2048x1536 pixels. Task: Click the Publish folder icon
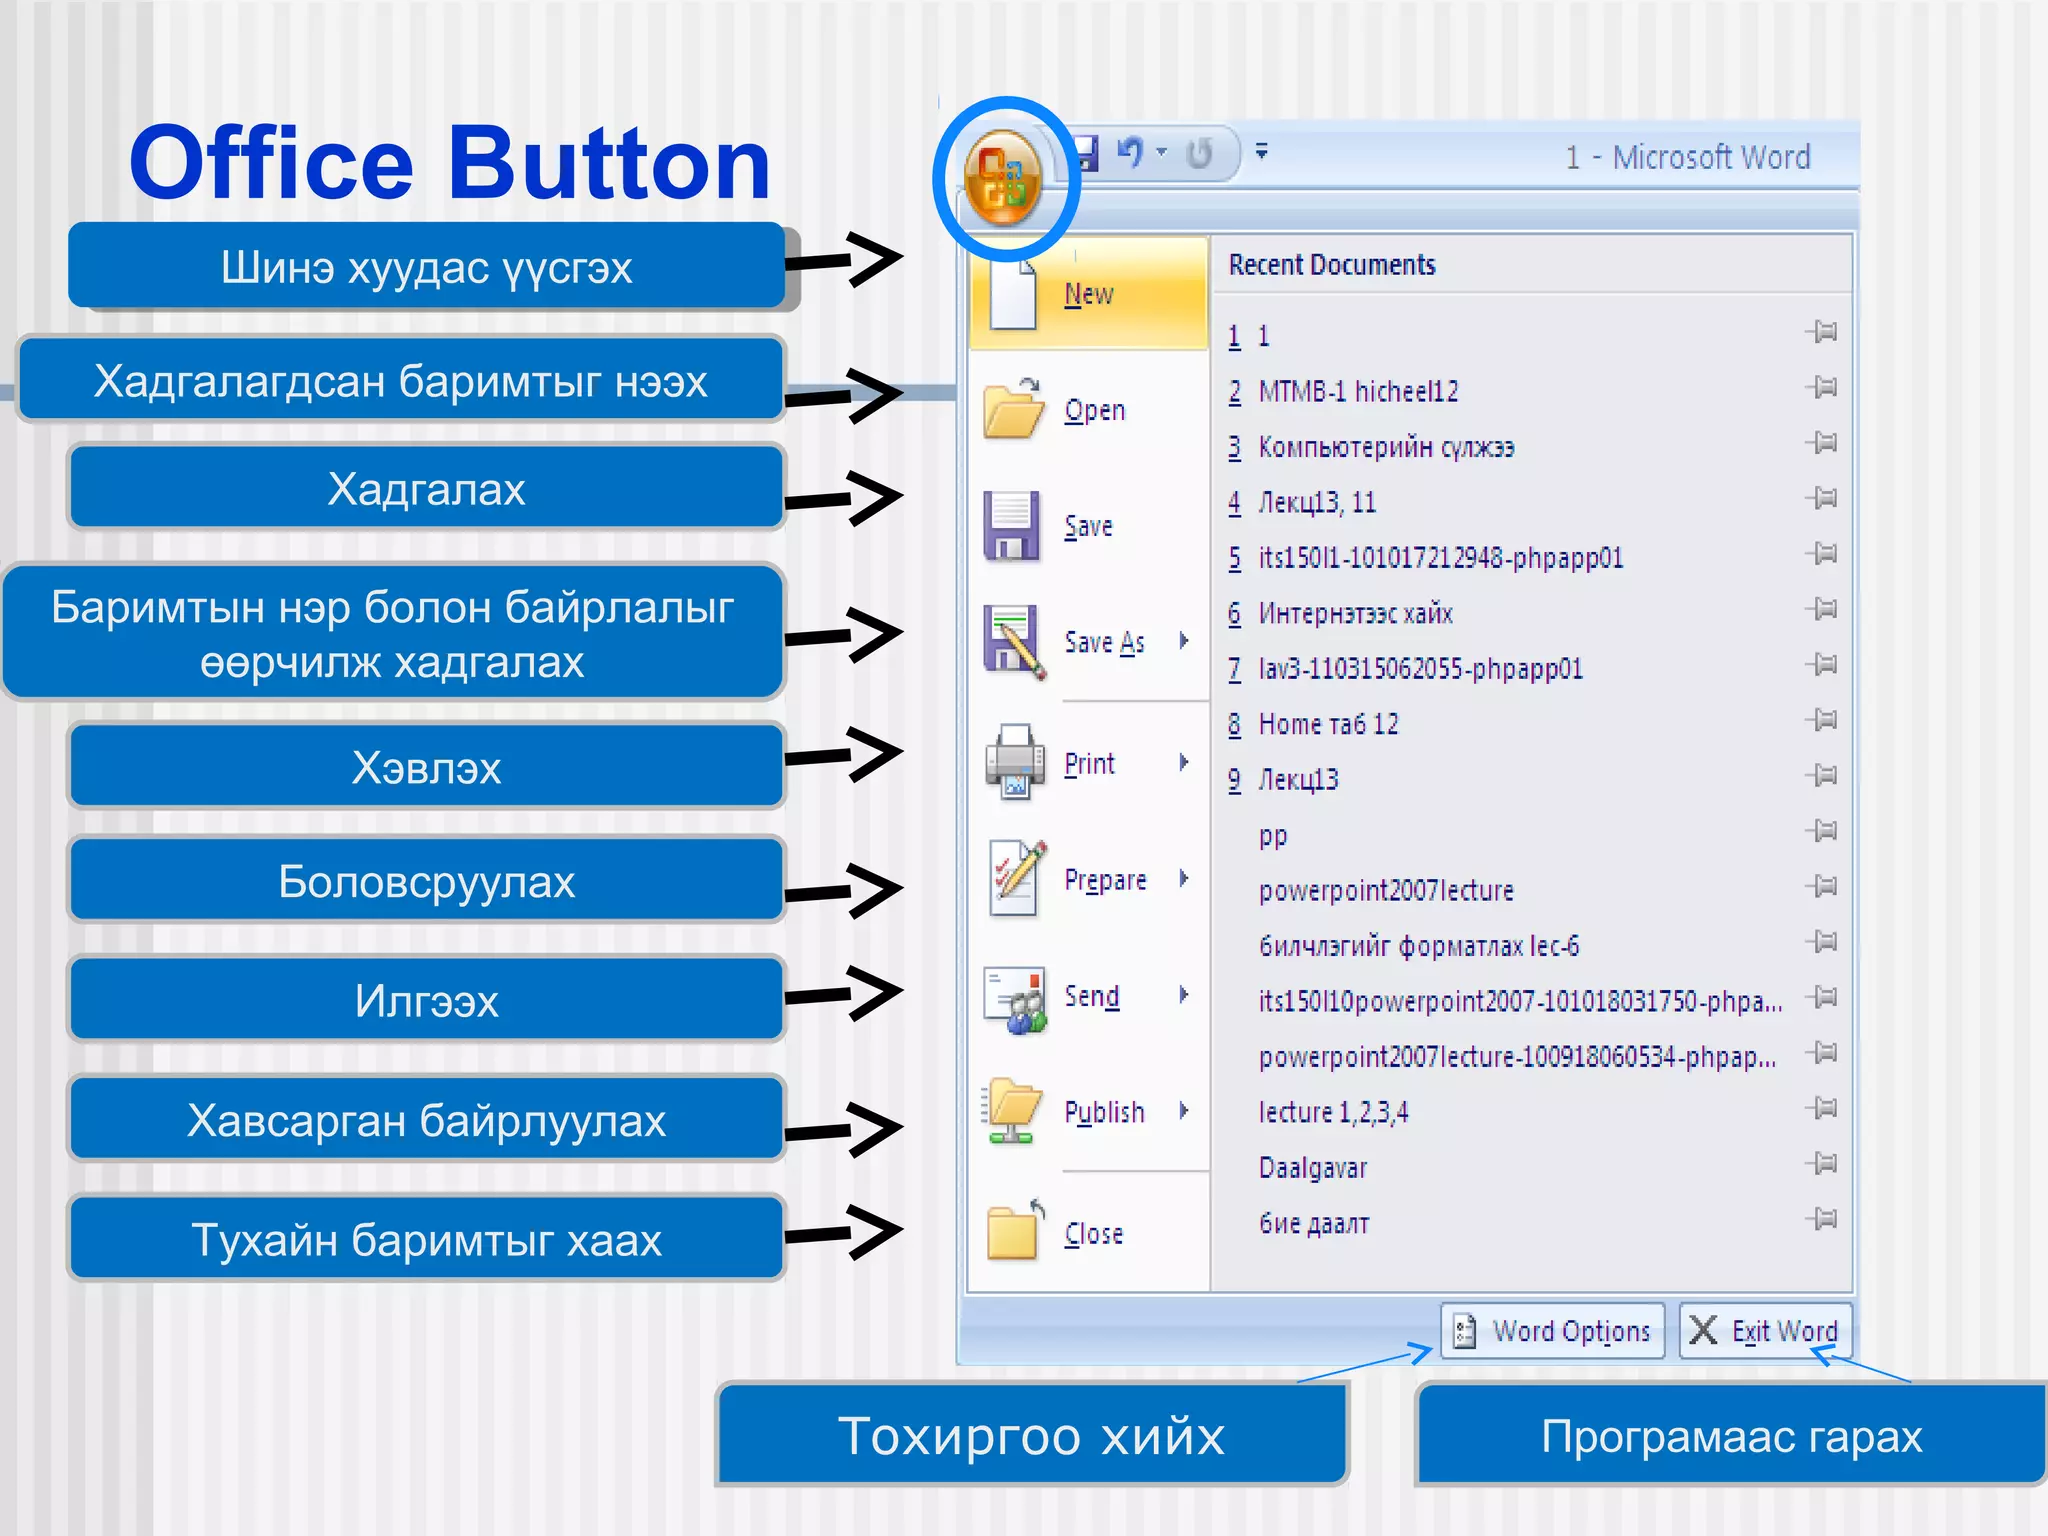(x=1012, y=1111)
